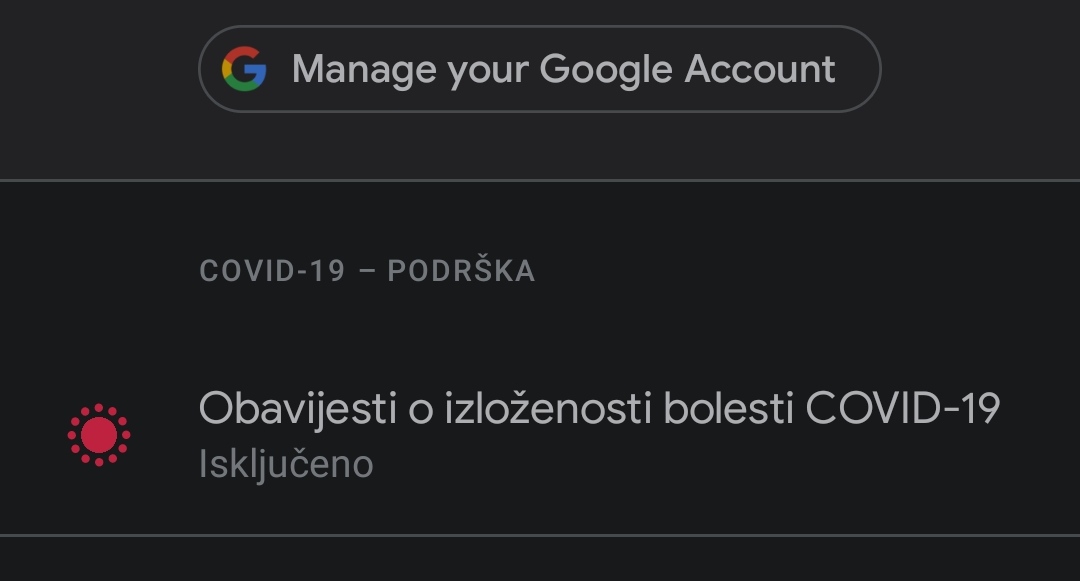Select the COVID-19 – PODRŠKA section header
Image resolution: width=1080 pixels, height=581 pixels.
coord(367,271)
